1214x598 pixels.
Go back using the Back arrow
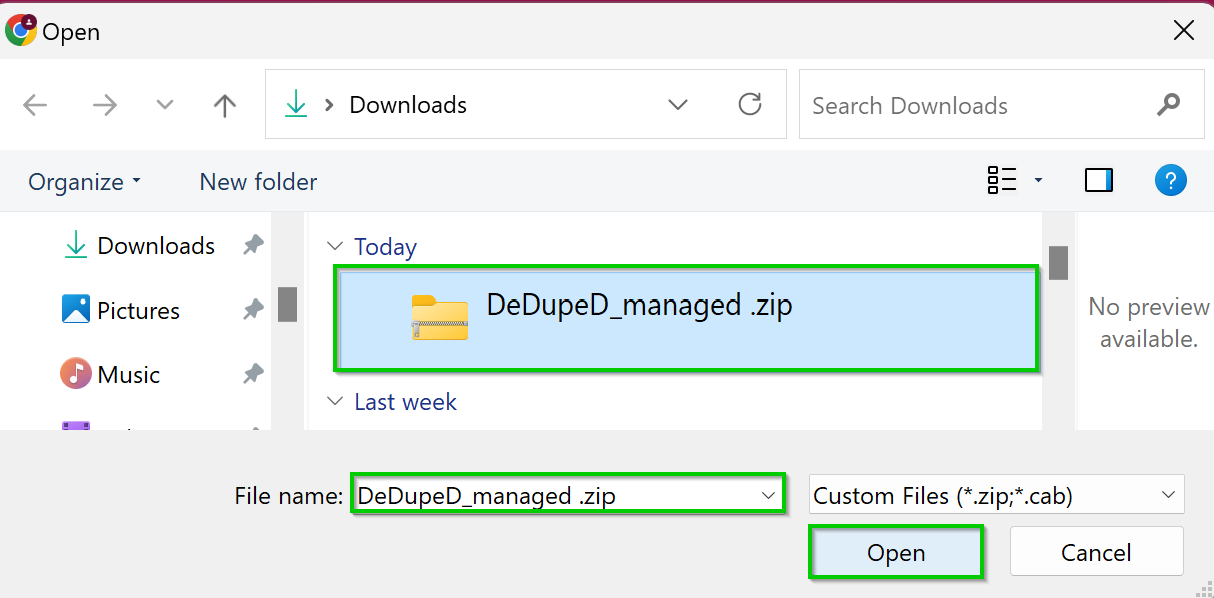click(x=35, y=105)
